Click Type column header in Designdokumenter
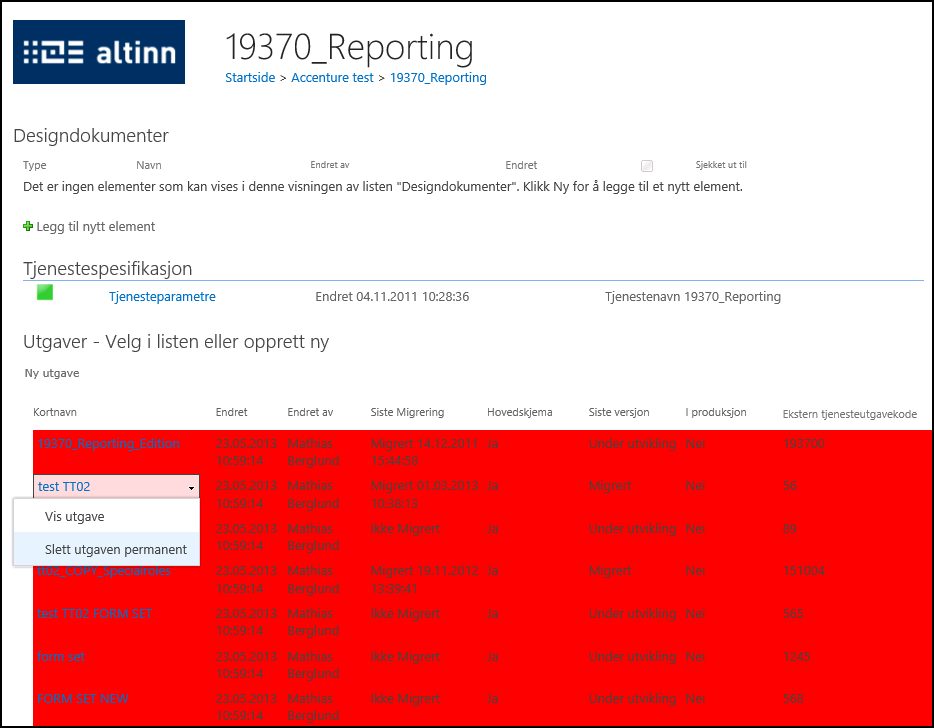The height and width of the screenshot is (728, 934). 35,165
